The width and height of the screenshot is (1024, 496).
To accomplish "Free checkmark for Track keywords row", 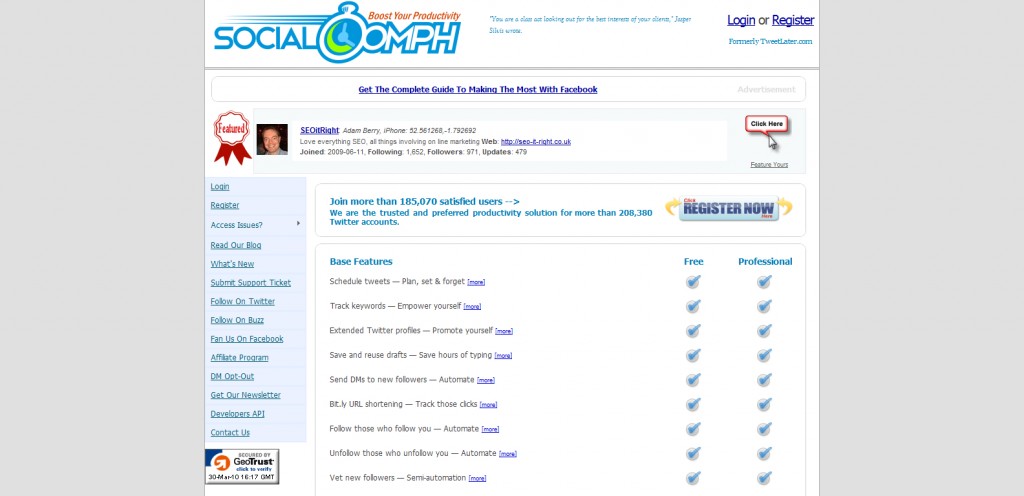I will pyautogui.click(x=693, y=306).
